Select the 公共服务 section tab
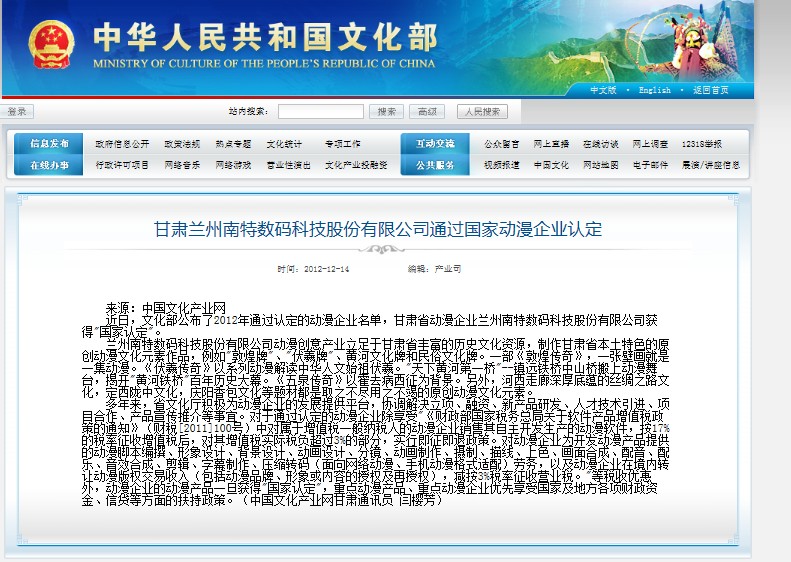The height and width of the screenshot is (562, 791). click(435, 165)
